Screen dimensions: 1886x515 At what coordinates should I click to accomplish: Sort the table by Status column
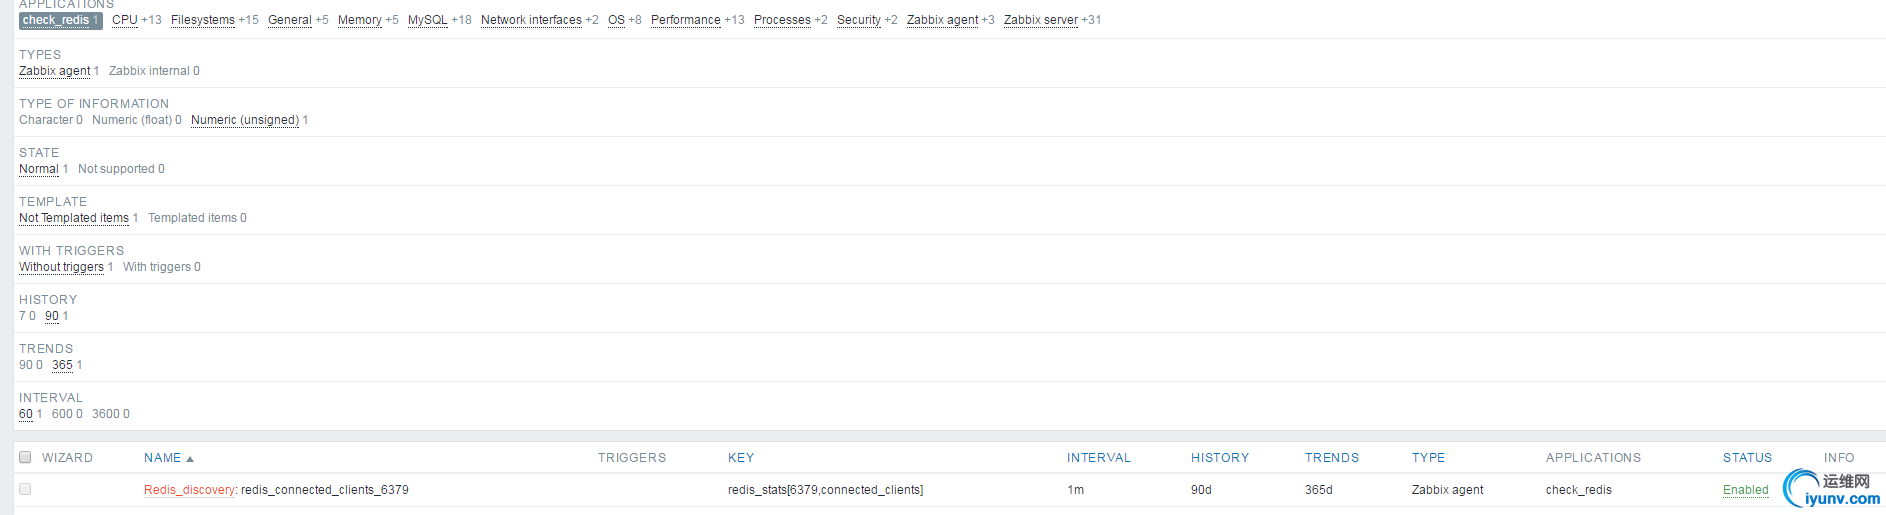pos(1747,458)
